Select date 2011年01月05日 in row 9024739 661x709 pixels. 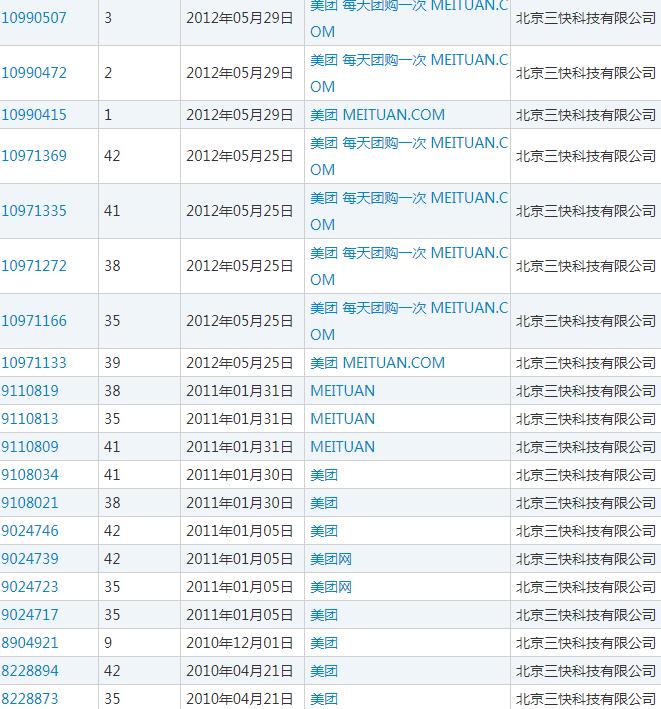(240, 559)
